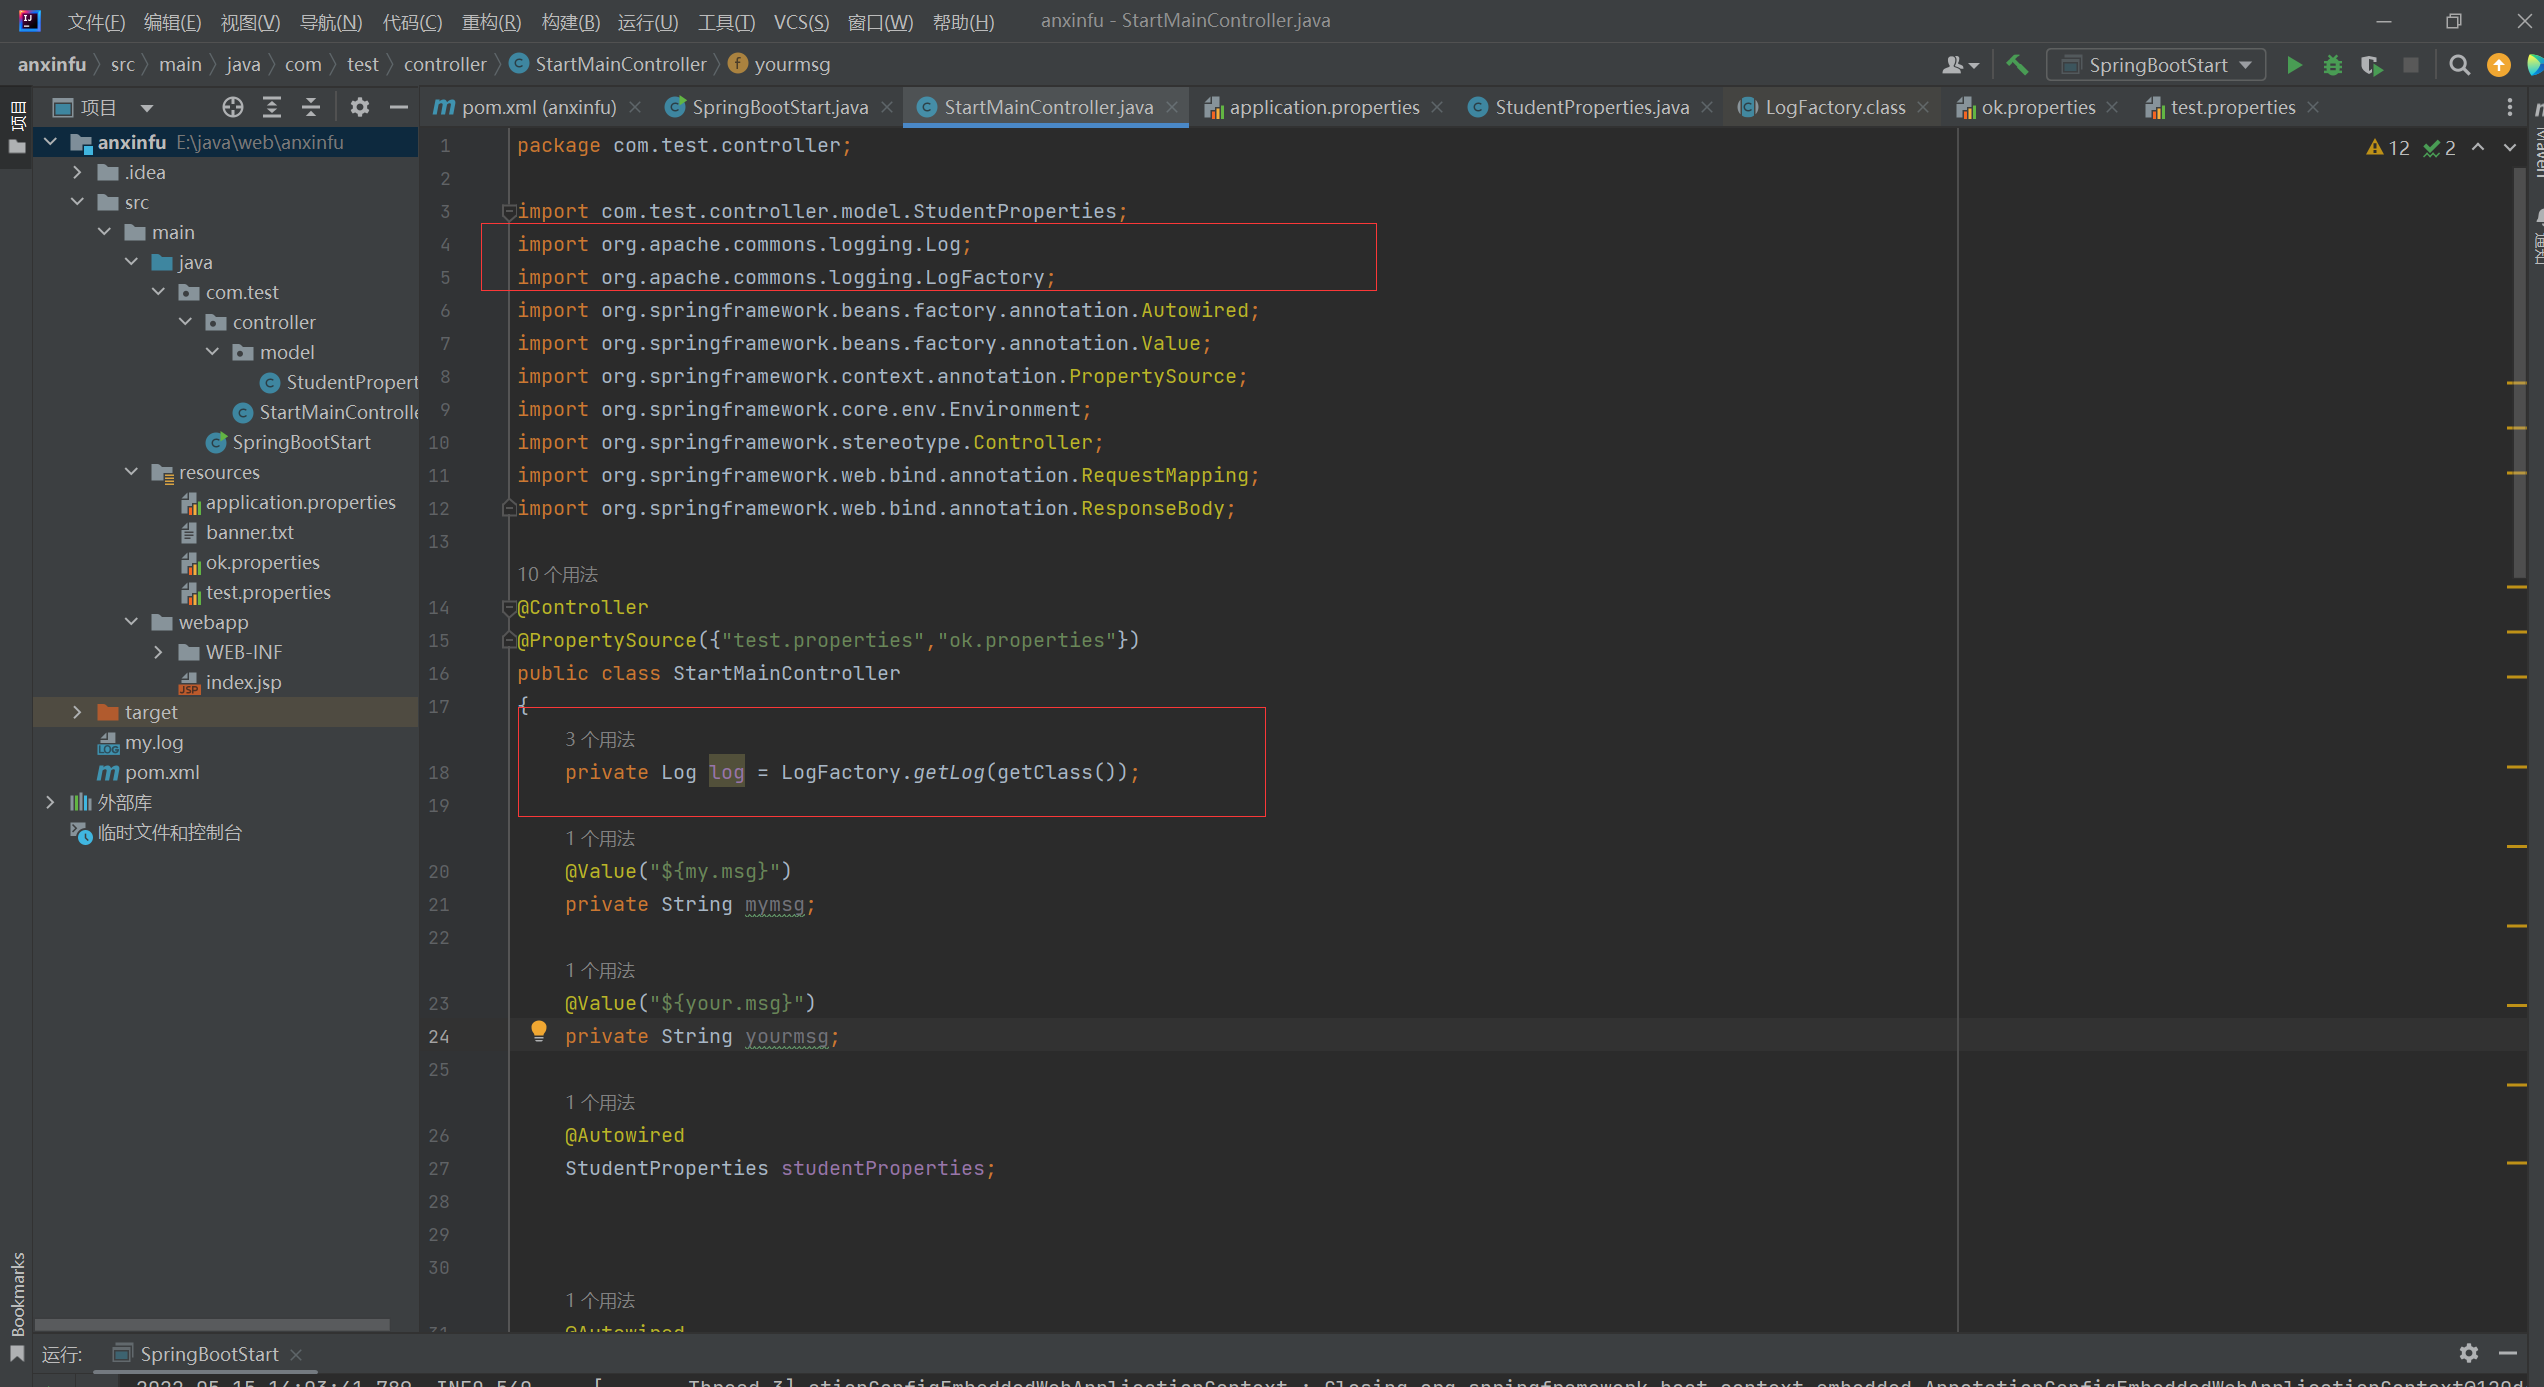Click the green Run button
2544x1387 pixels.
pyautogui.click(x=2294, y=65)
